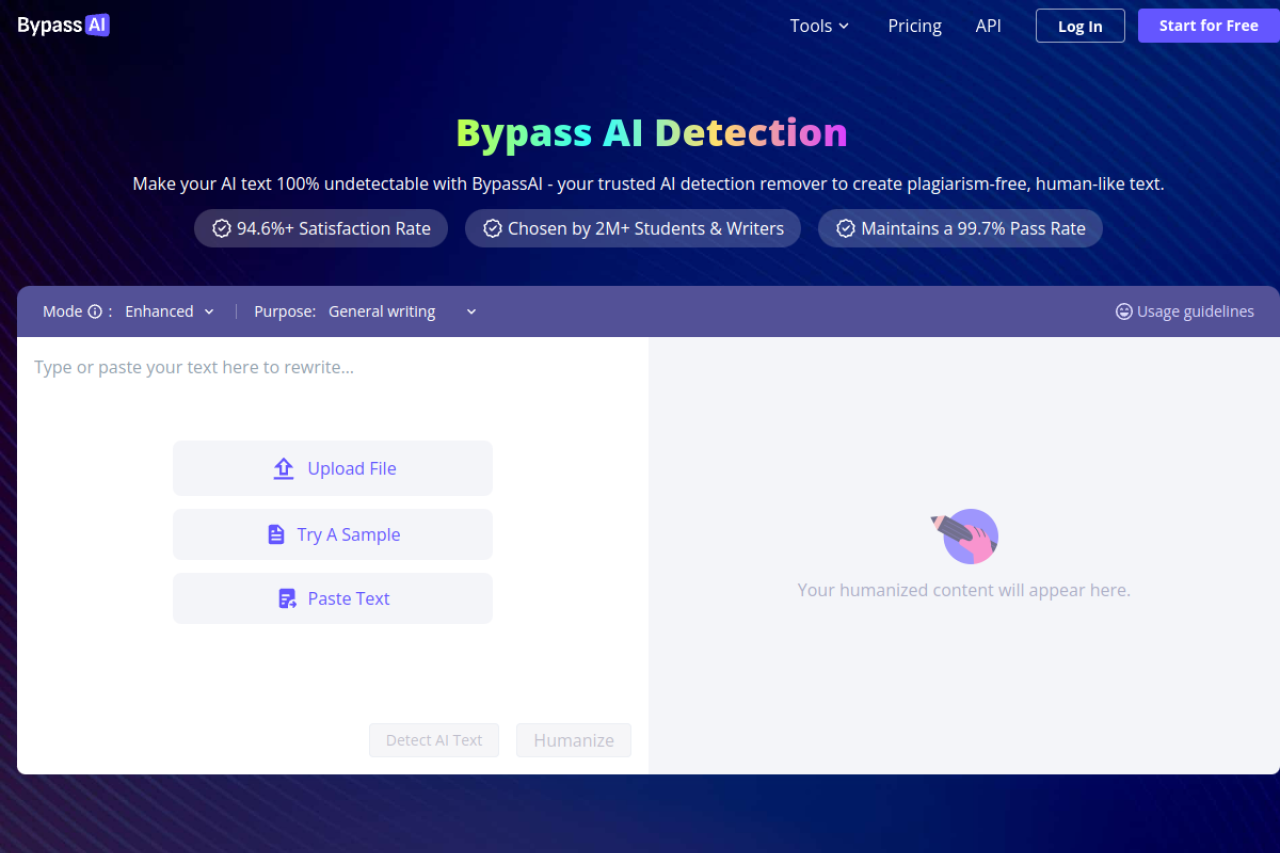Click the Mode info icon
The width and height of the screenshot is (1280, 853).
(95, 312)
